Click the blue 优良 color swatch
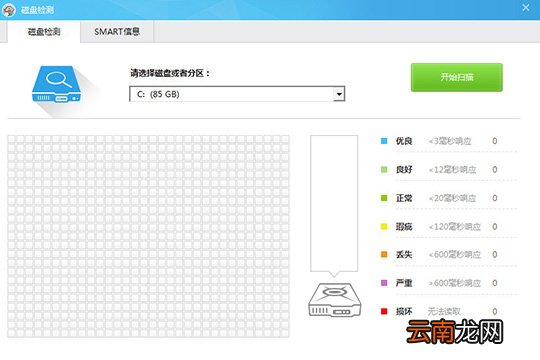This screenshot has height=360, width=540. point(384,141)
